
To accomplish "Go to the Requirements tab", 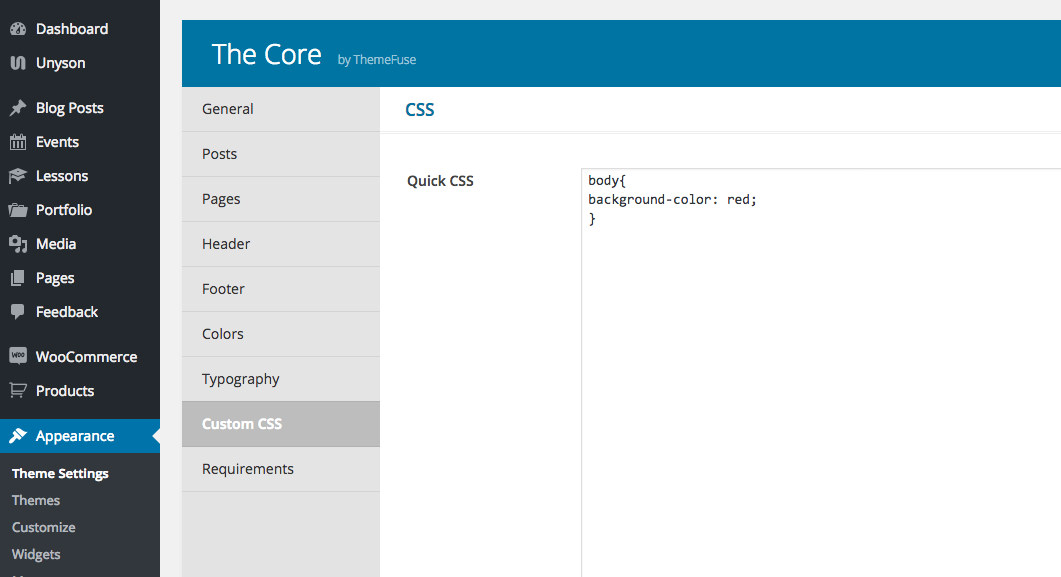I will pyautogui.click(x=281, y=469).
